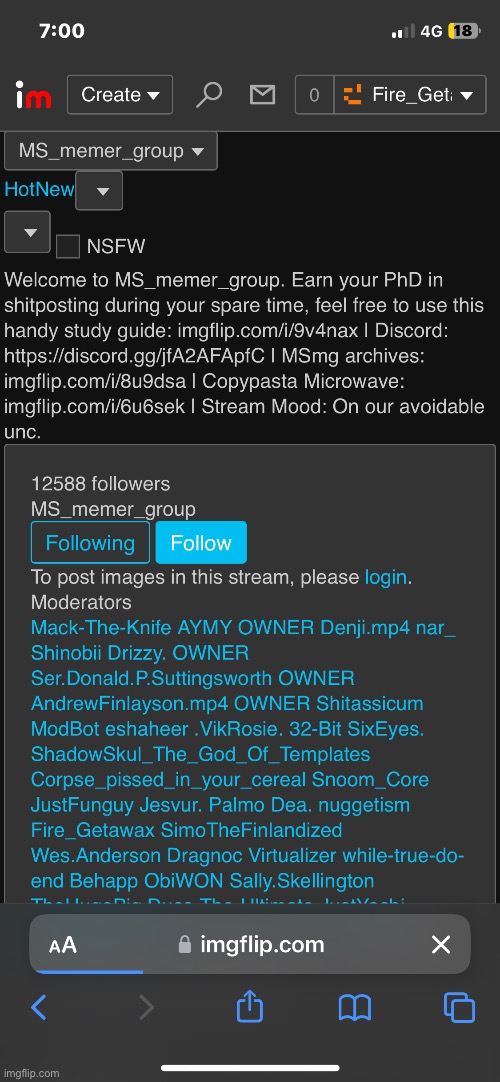
Task: Click the blue Follow button
Action: coord(201,542)
